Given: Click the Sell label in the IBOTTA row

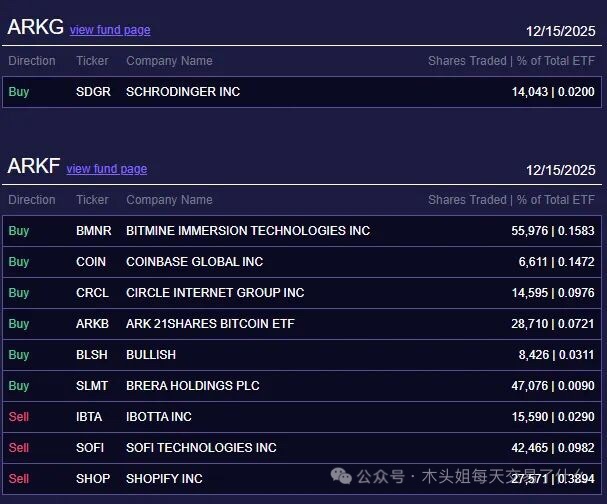Looking at the screenshot, I should tap(19, 417).
